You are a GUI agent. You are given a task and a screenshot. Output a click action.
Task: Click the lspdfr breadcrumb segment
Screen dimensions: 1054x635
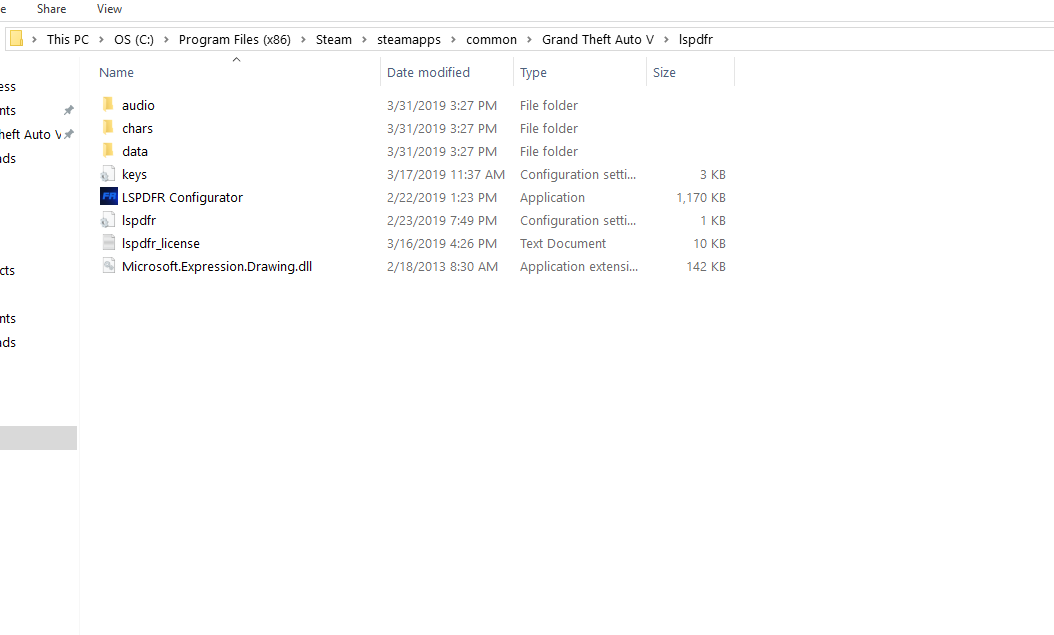click(696, 40)
